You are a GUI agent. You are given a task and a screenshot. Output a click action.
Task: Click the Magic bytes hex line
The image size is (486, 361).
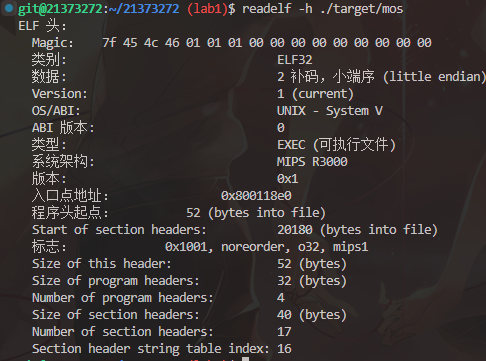click(267, 43)
